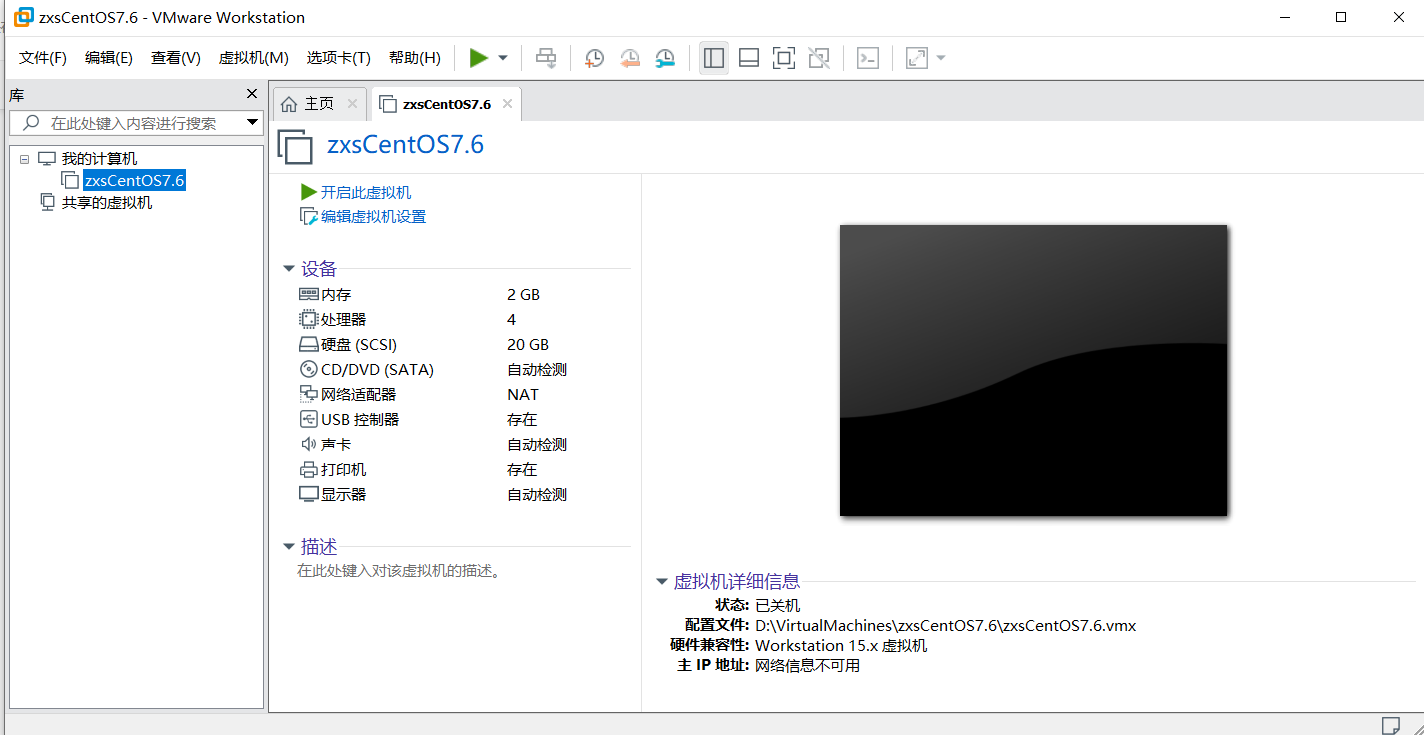This screenshot has height=735, width=1424.
Task: Open the power options dropdown arrow
Action: tap(503, 58)
